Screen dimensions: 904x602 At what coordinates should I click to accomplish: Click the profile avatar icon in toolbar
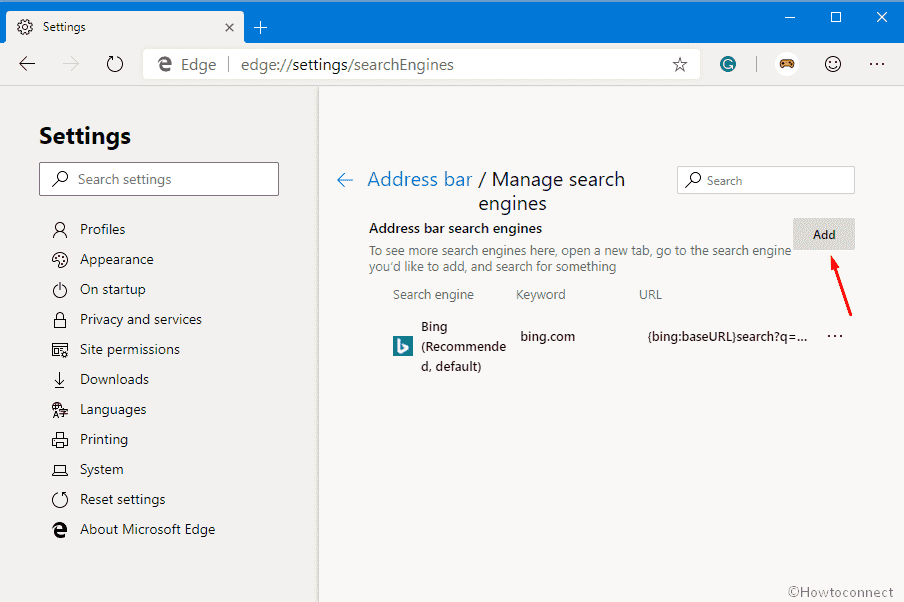(x=786, y=64)
